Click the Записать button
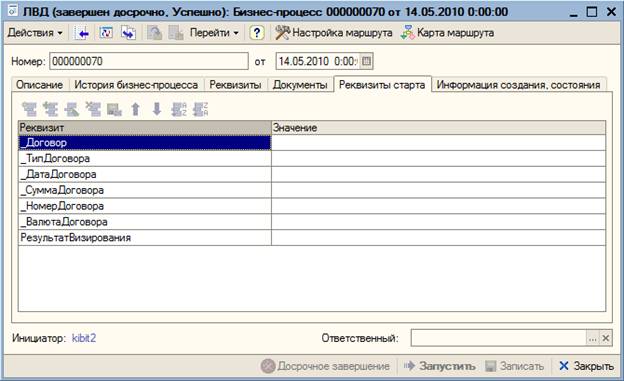Viewport: 624px width, 381px height. click(x=515, y=366)
